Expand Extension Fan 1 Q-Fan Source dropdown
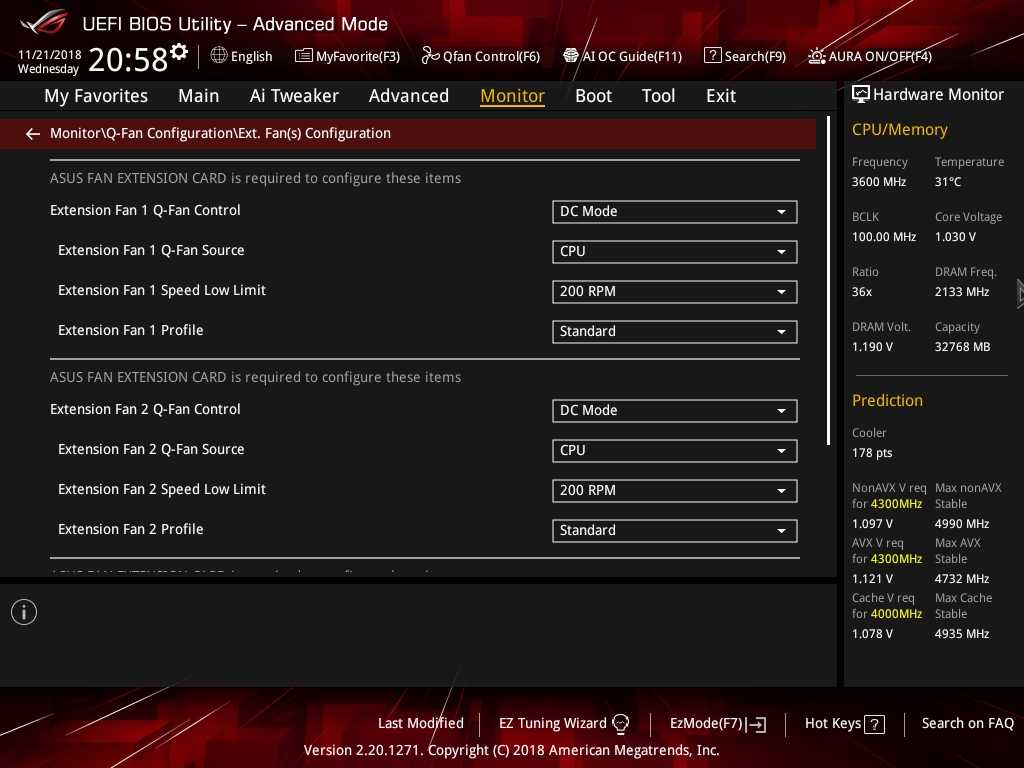 [674, 251]
